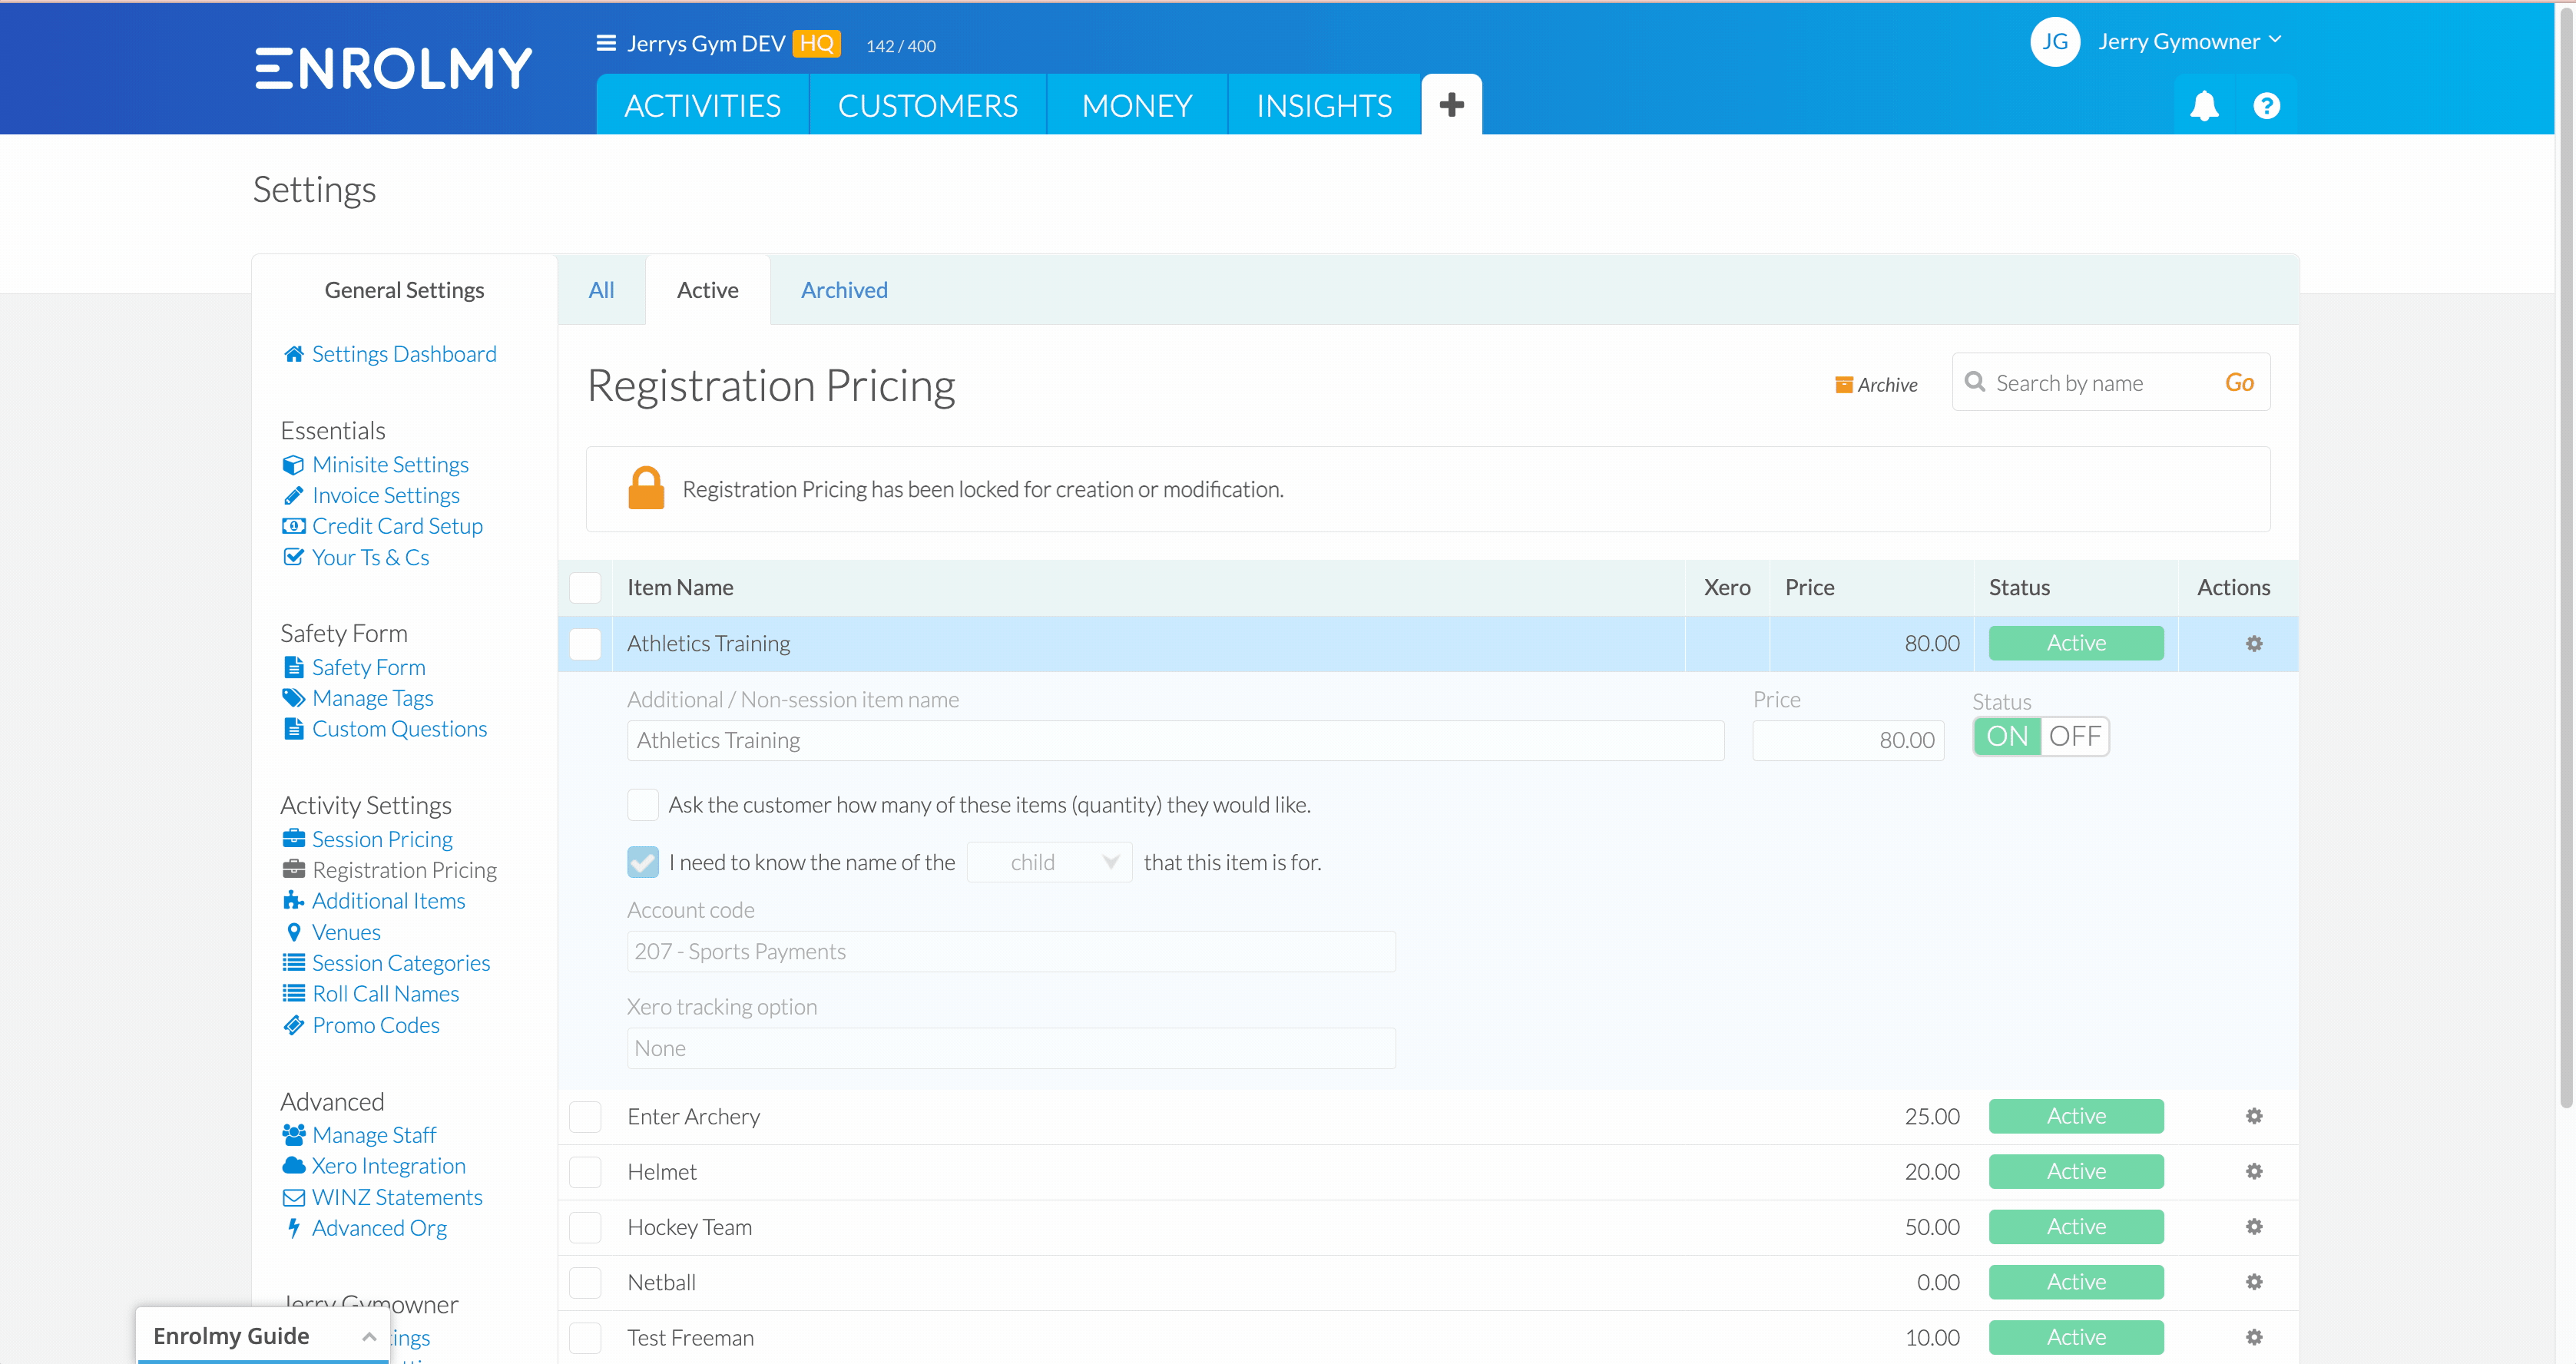Open the gear actions for Enter Archery
The height and width of the screenshot is (1364, 2576).
click(2254, 1116)
